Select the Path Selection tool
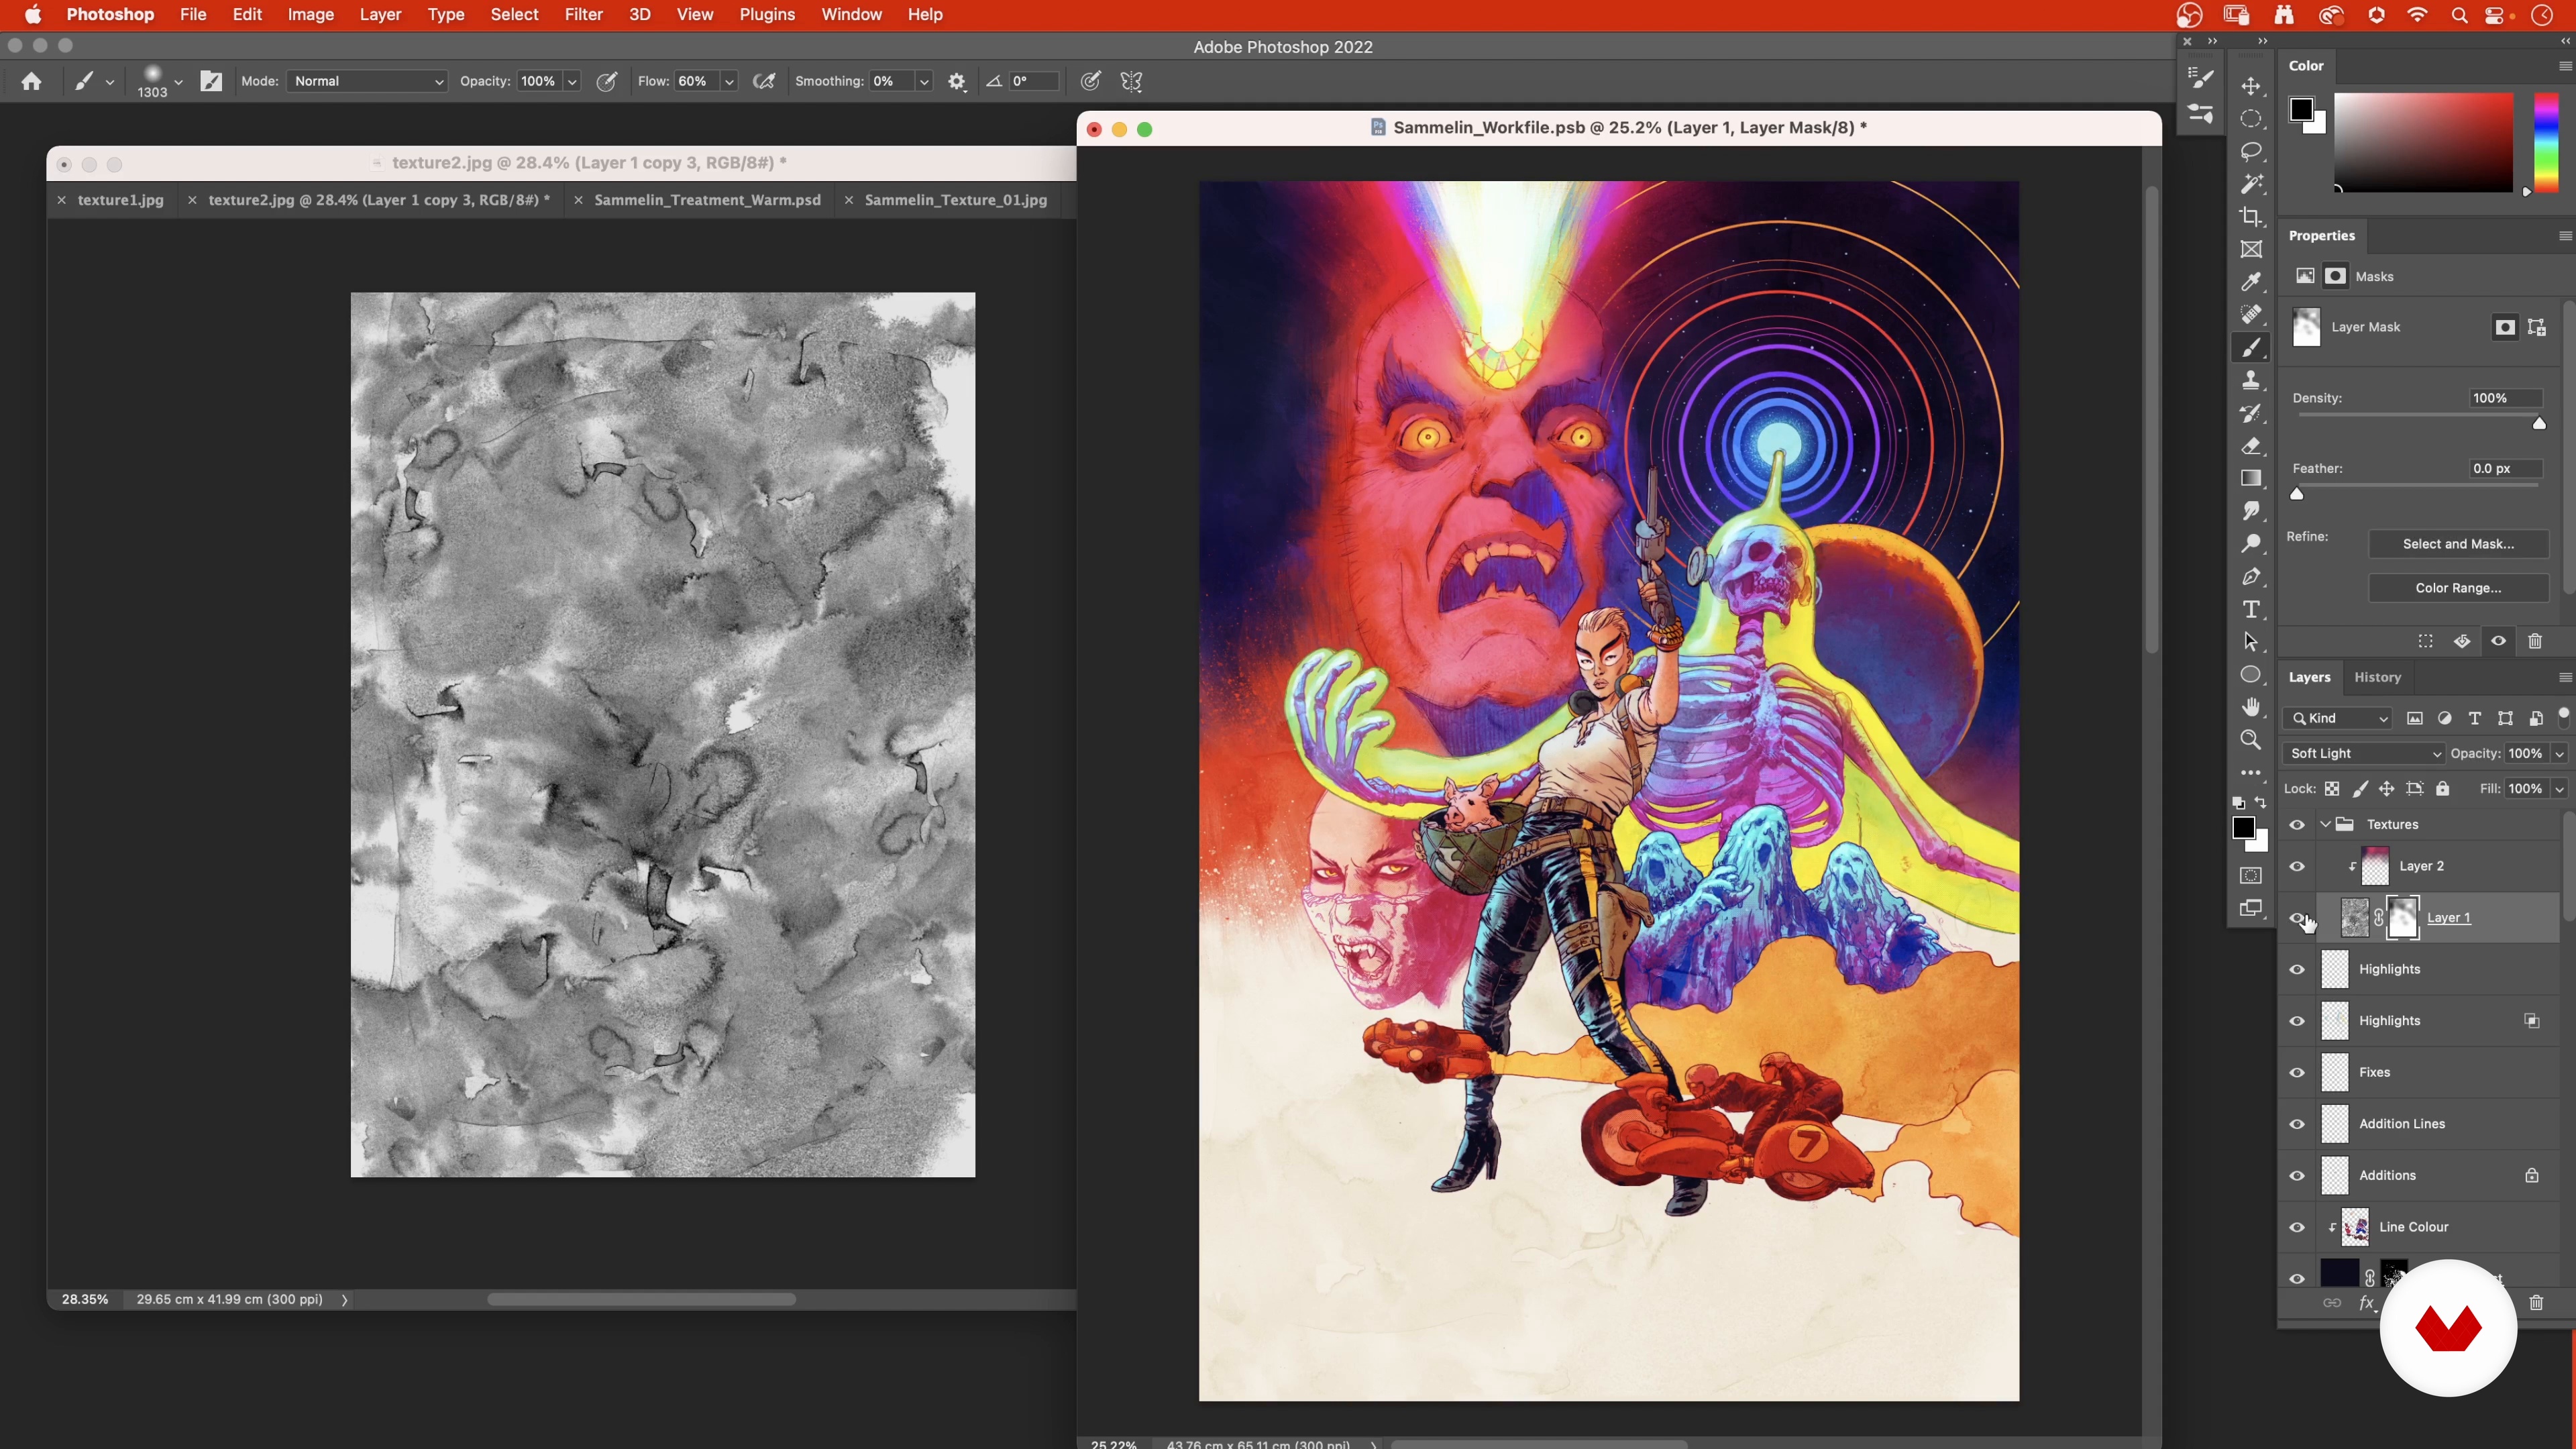 [2251, 642]
